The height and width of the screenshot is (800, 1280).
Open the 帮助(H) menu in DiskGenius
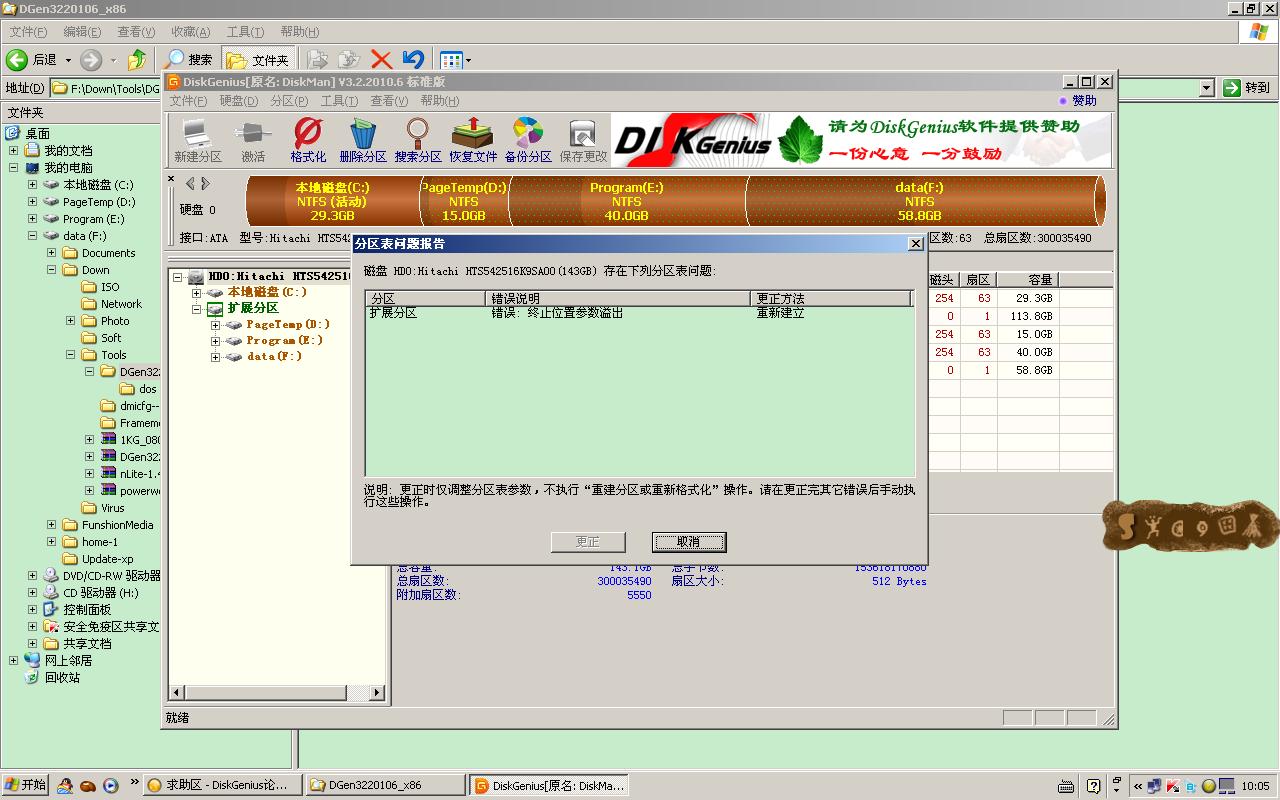pyautogui.click(x=440, y=101)
